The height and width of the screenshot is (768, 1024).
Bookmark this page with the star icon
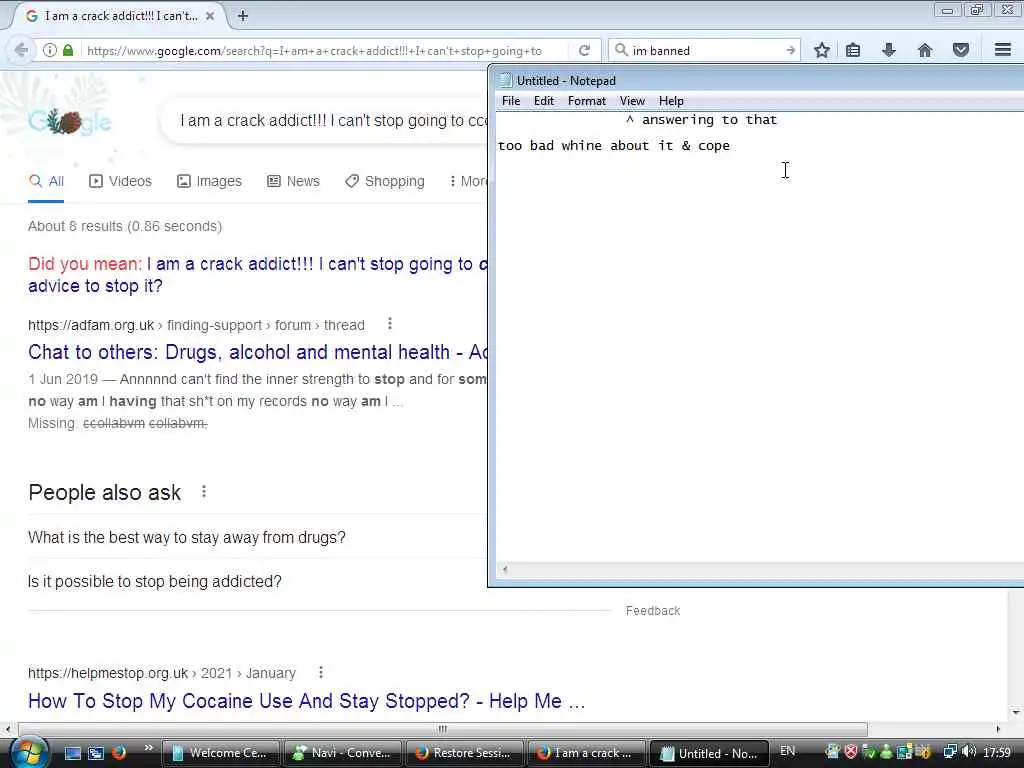(x=822, y=50)
